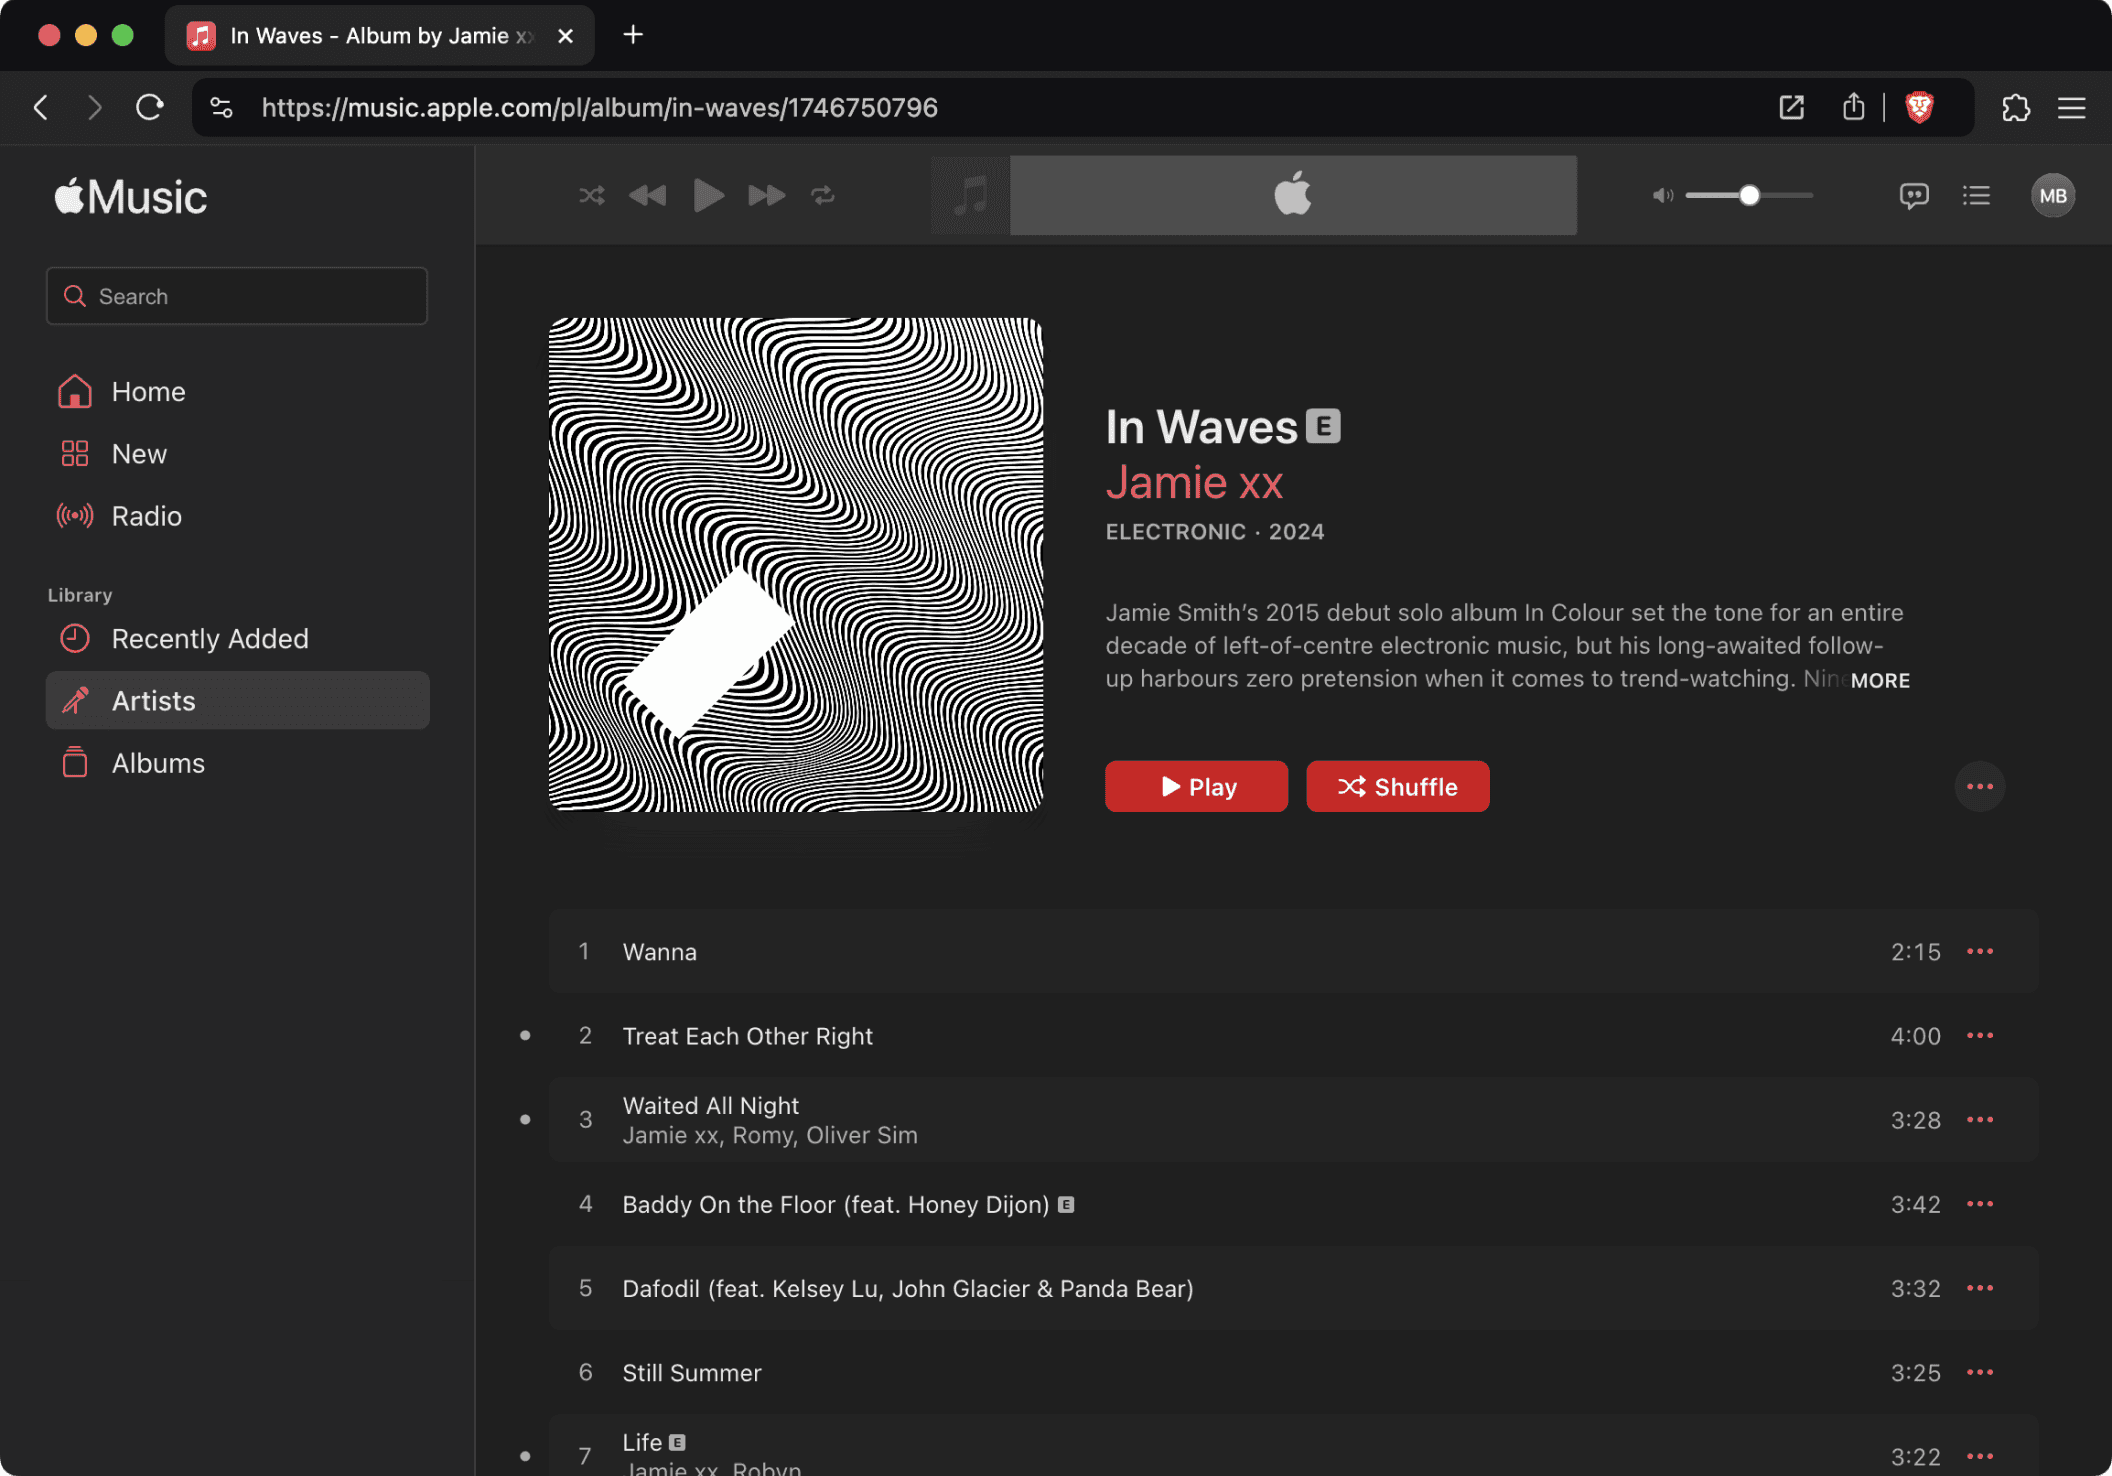This screenshot has width=2112, height=1476.
Task: Expand album description with MORE
Action: (x=1880, y=680)
